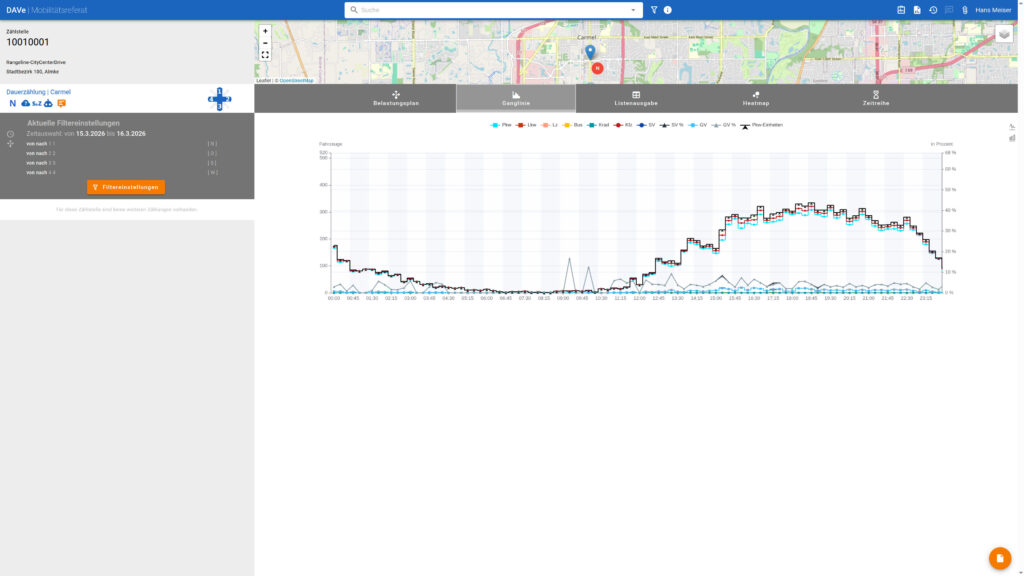1024x576 pixels.
Task: Open the history clock icon in header
Action: [933, 10]
